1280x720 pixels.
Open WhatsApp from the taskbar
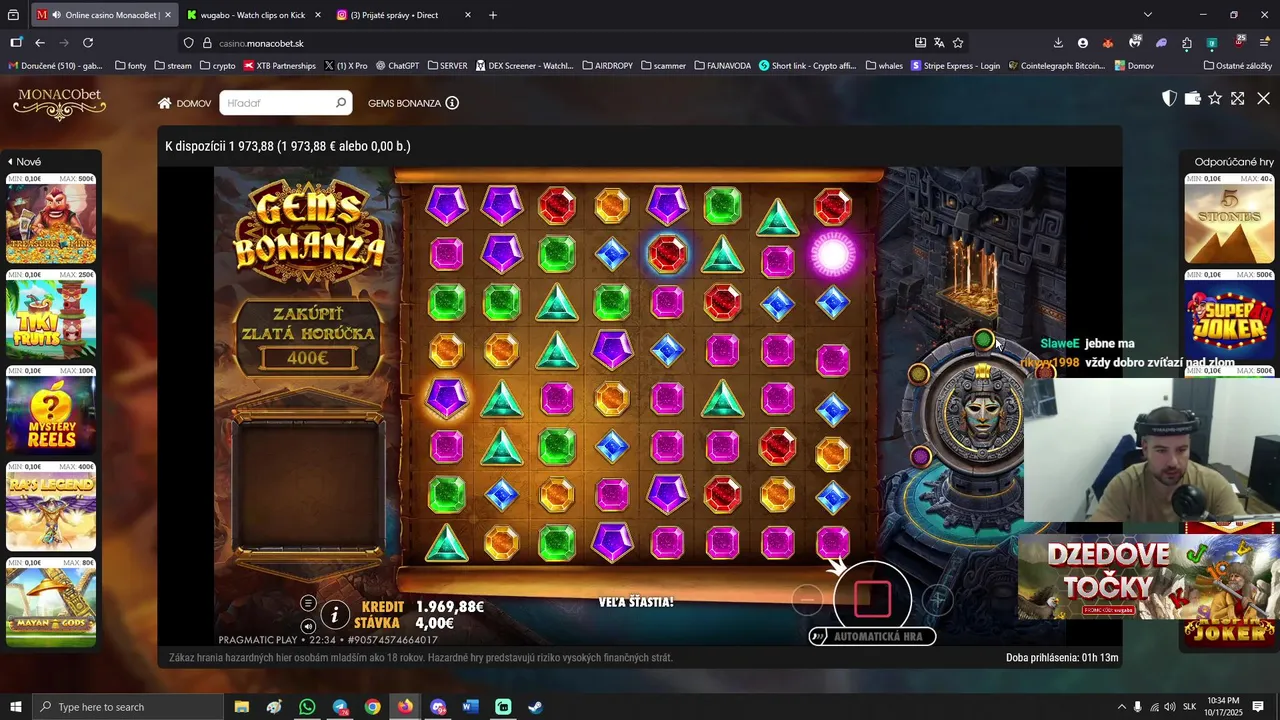pos(307,707)
